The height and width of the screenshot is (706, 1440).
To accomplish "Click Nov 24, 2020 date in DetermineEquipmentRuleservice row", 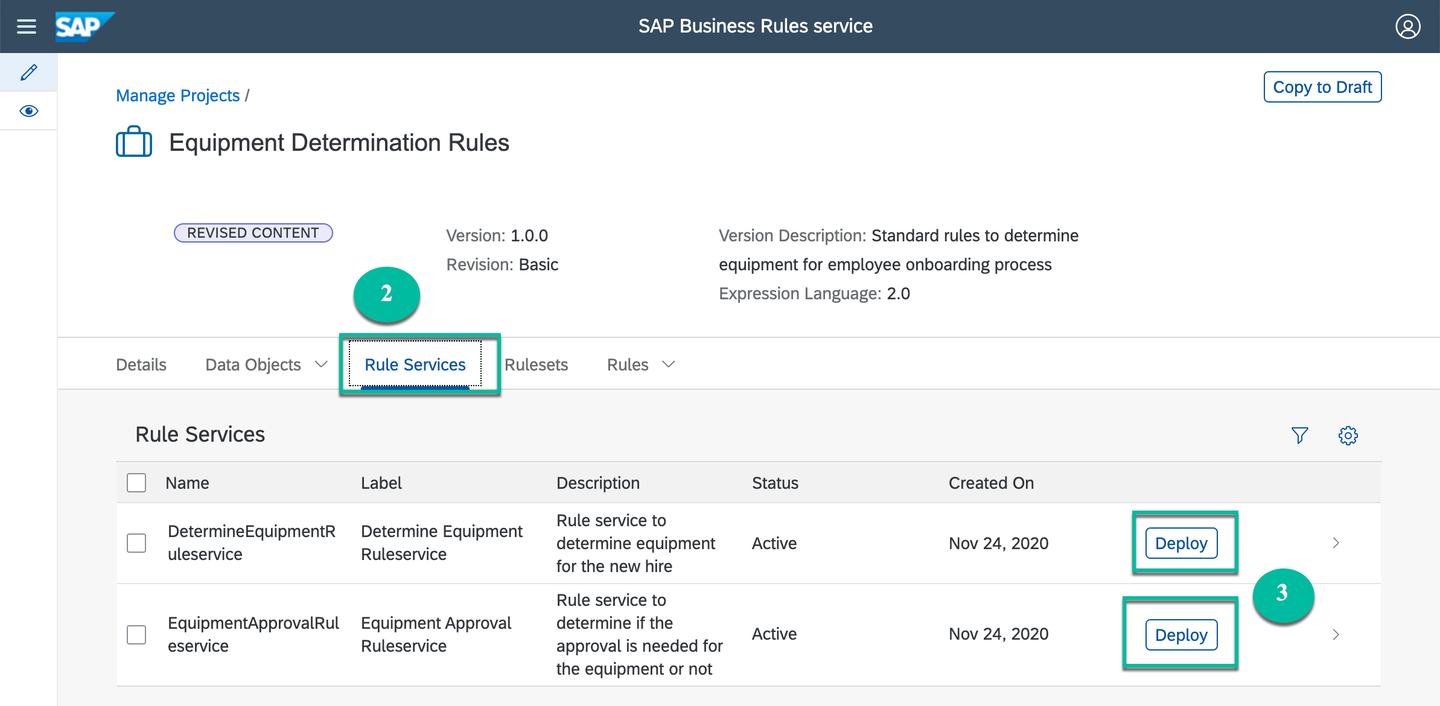I will tap(998, 543).
